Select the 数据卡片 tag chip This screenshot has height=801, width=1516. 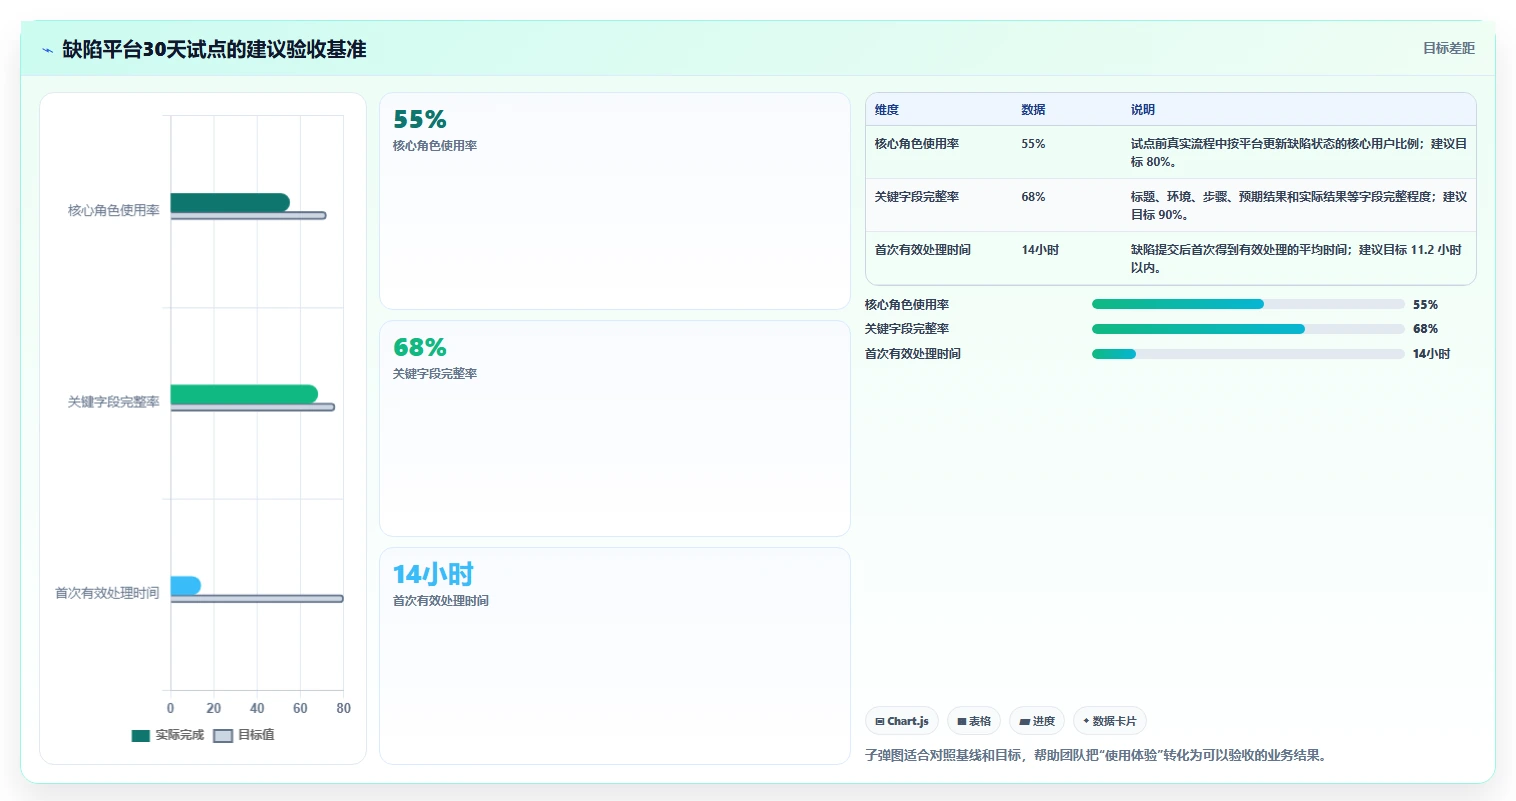coord(1109,721)
